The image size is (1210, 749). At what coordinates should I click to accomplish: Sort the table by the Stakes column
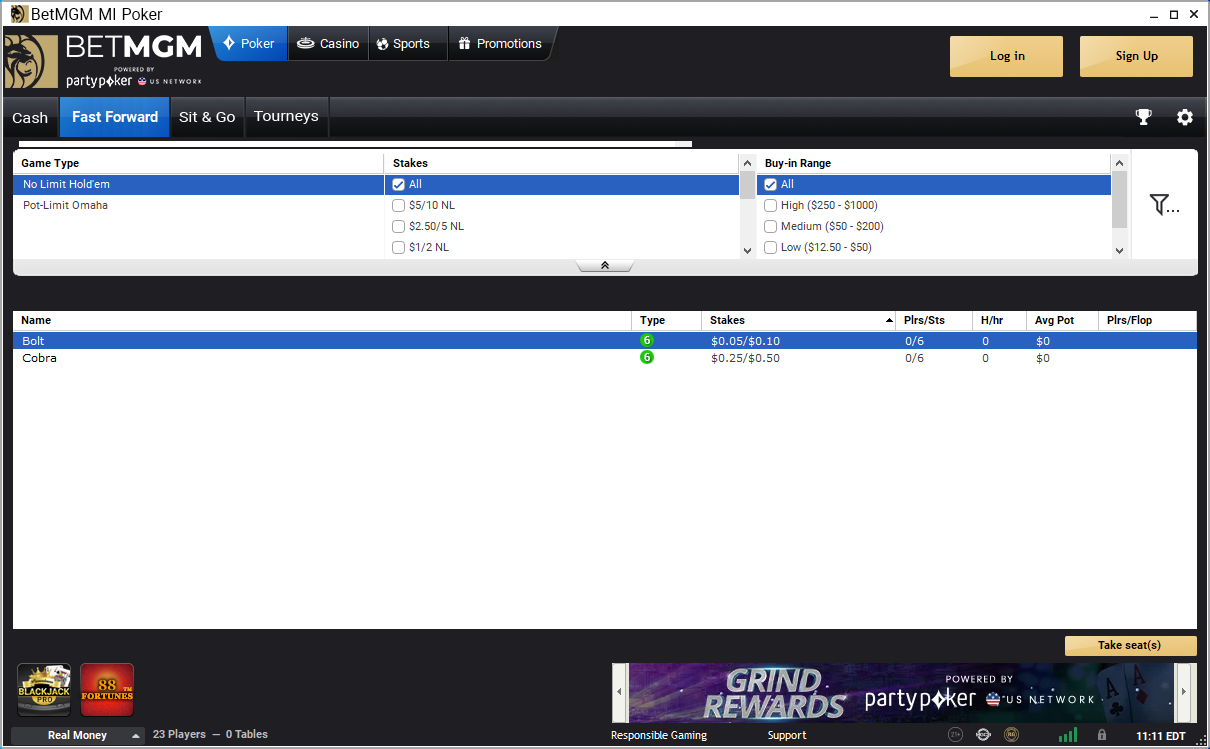798,320
